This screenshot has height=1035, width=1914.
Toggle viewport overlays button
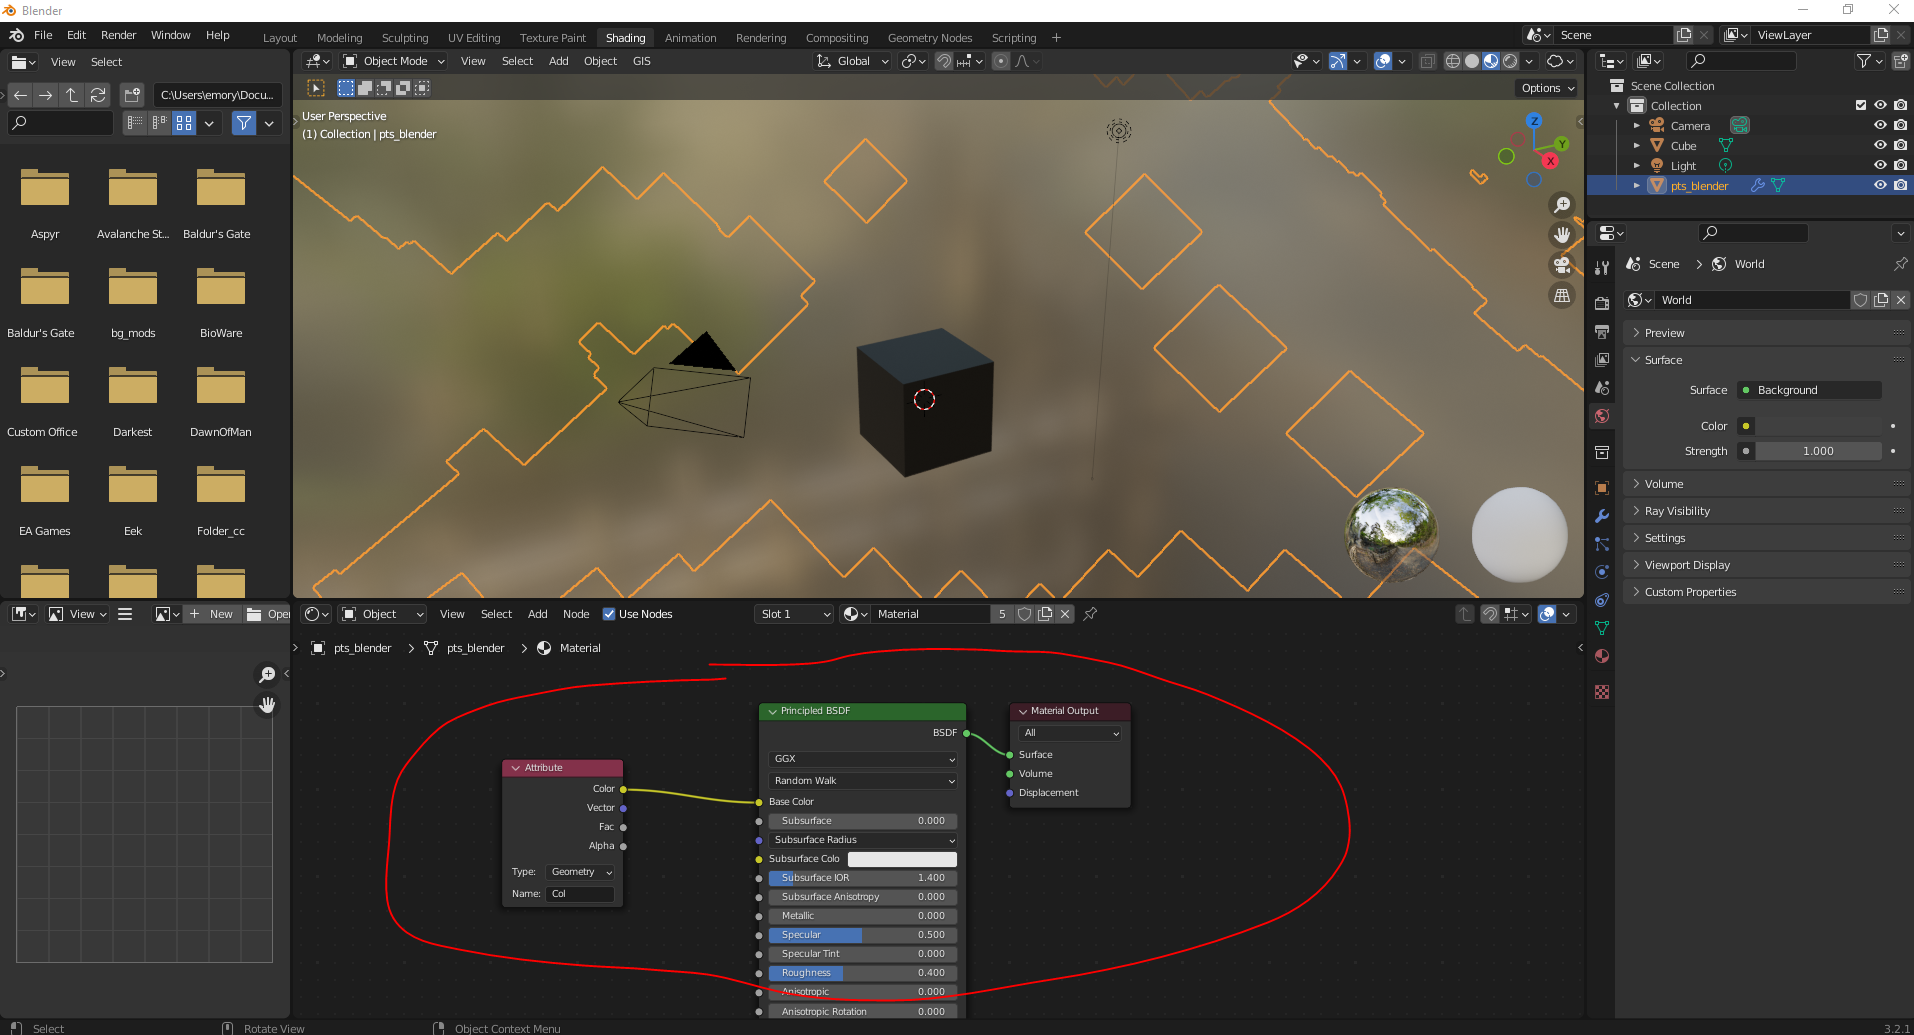1383,61
